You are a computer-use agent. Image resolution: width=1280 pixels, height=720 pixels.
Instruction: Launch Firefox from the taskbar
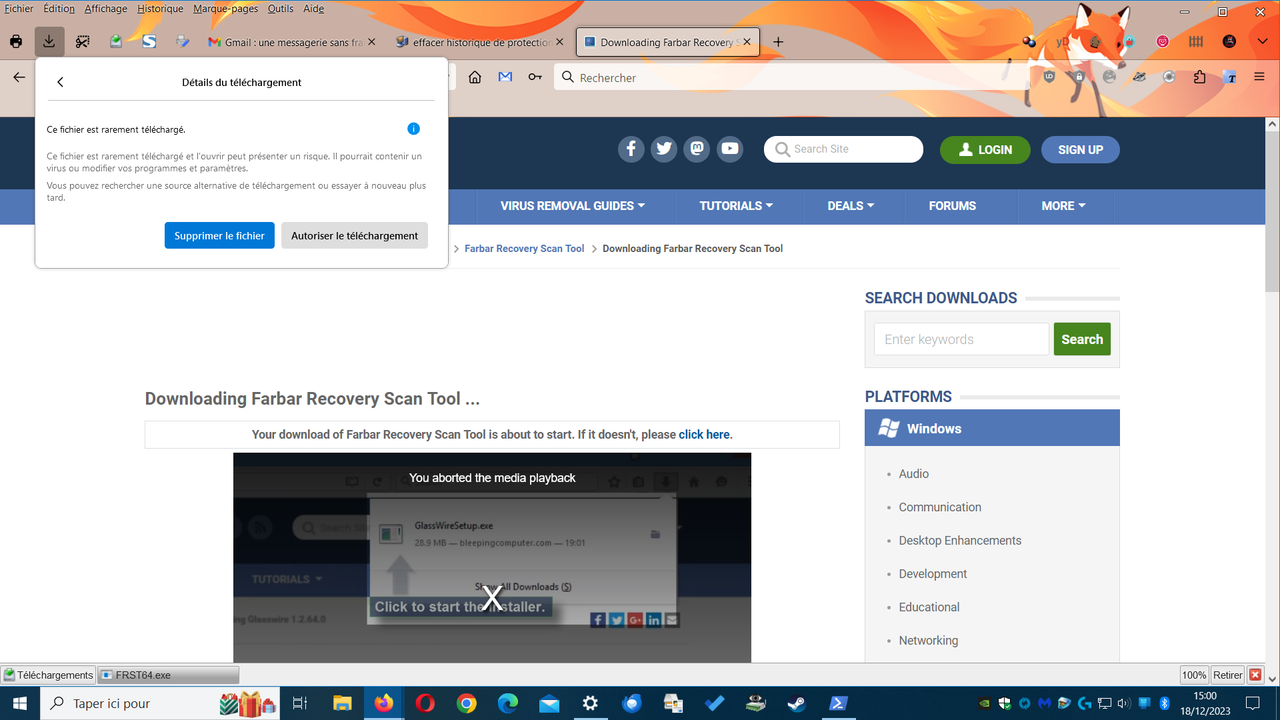tap(383, 703)
